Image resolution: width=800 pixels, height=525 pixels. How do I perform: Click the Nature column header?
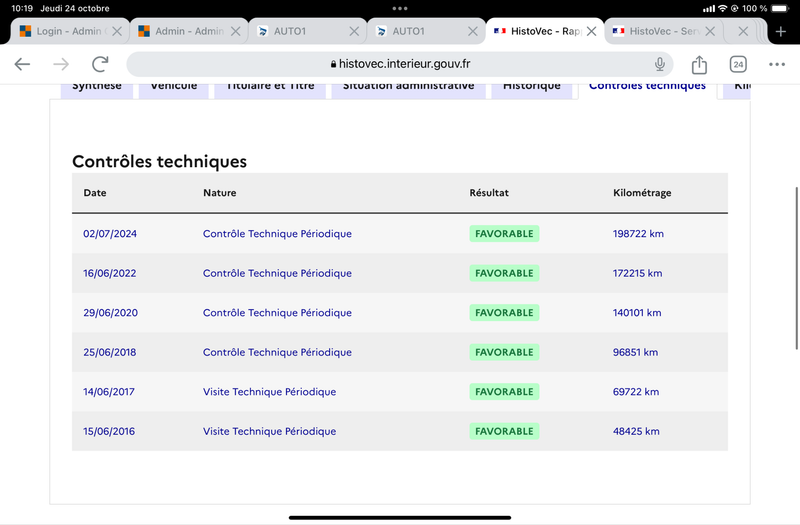(x=219, y=193)
